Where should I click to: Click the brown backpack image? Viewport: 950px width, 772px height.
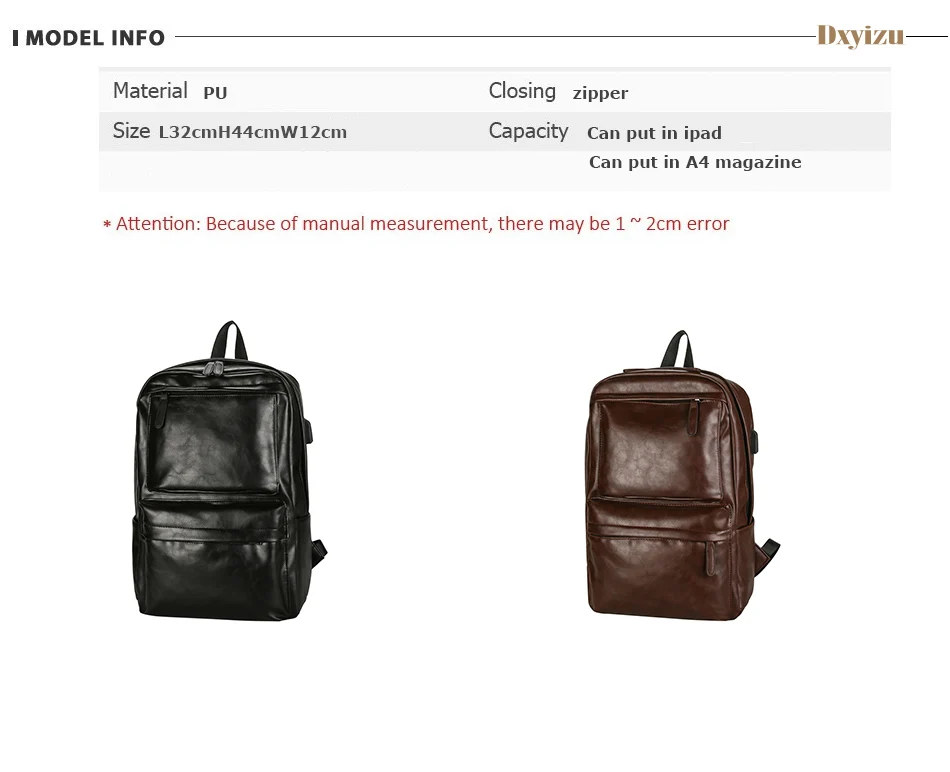coord(682,475)
